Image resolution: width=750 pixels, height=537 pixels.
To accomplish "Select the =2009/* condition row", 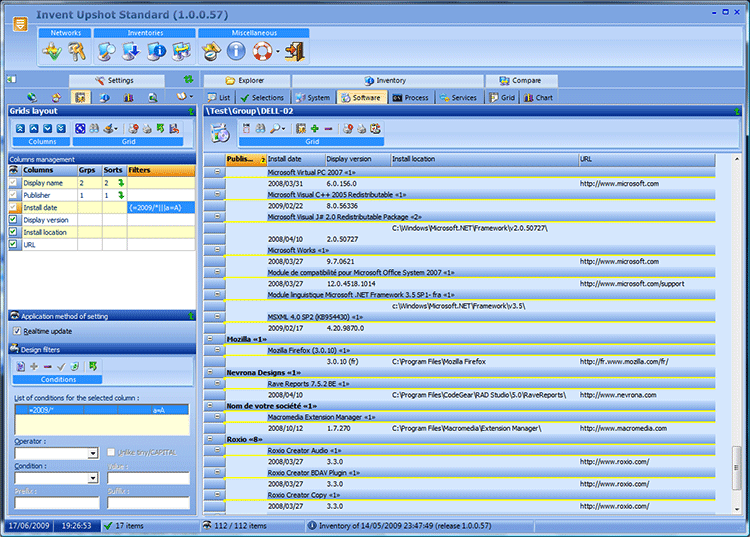I will [102, 410].
